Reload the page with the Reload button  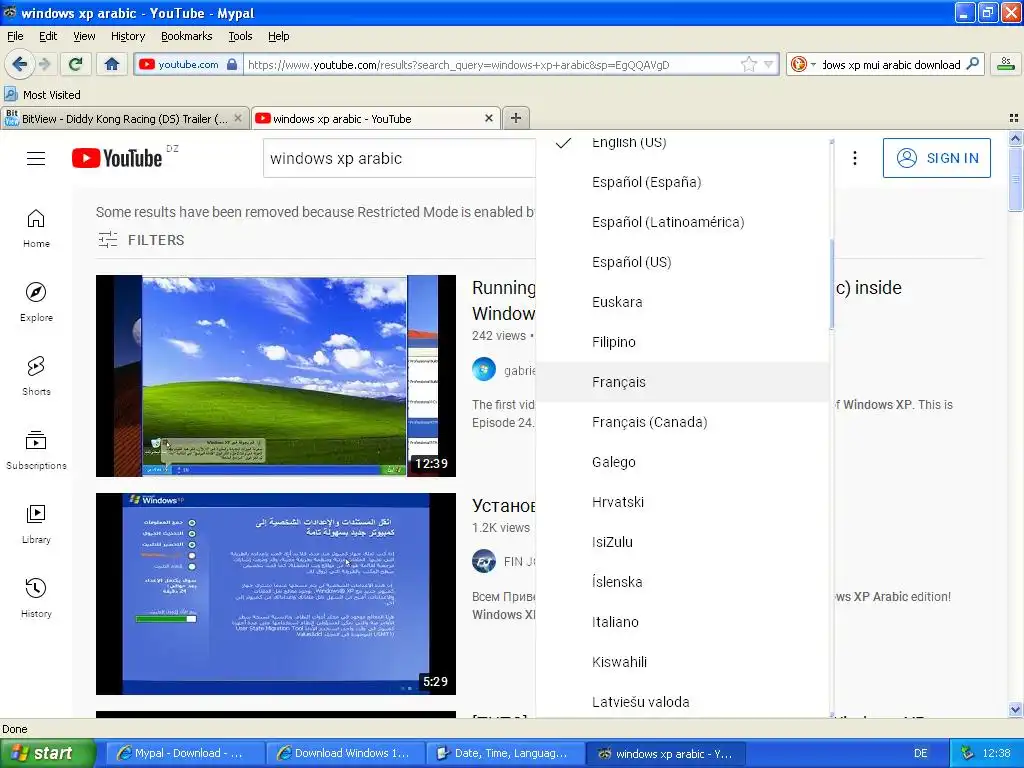76,64
